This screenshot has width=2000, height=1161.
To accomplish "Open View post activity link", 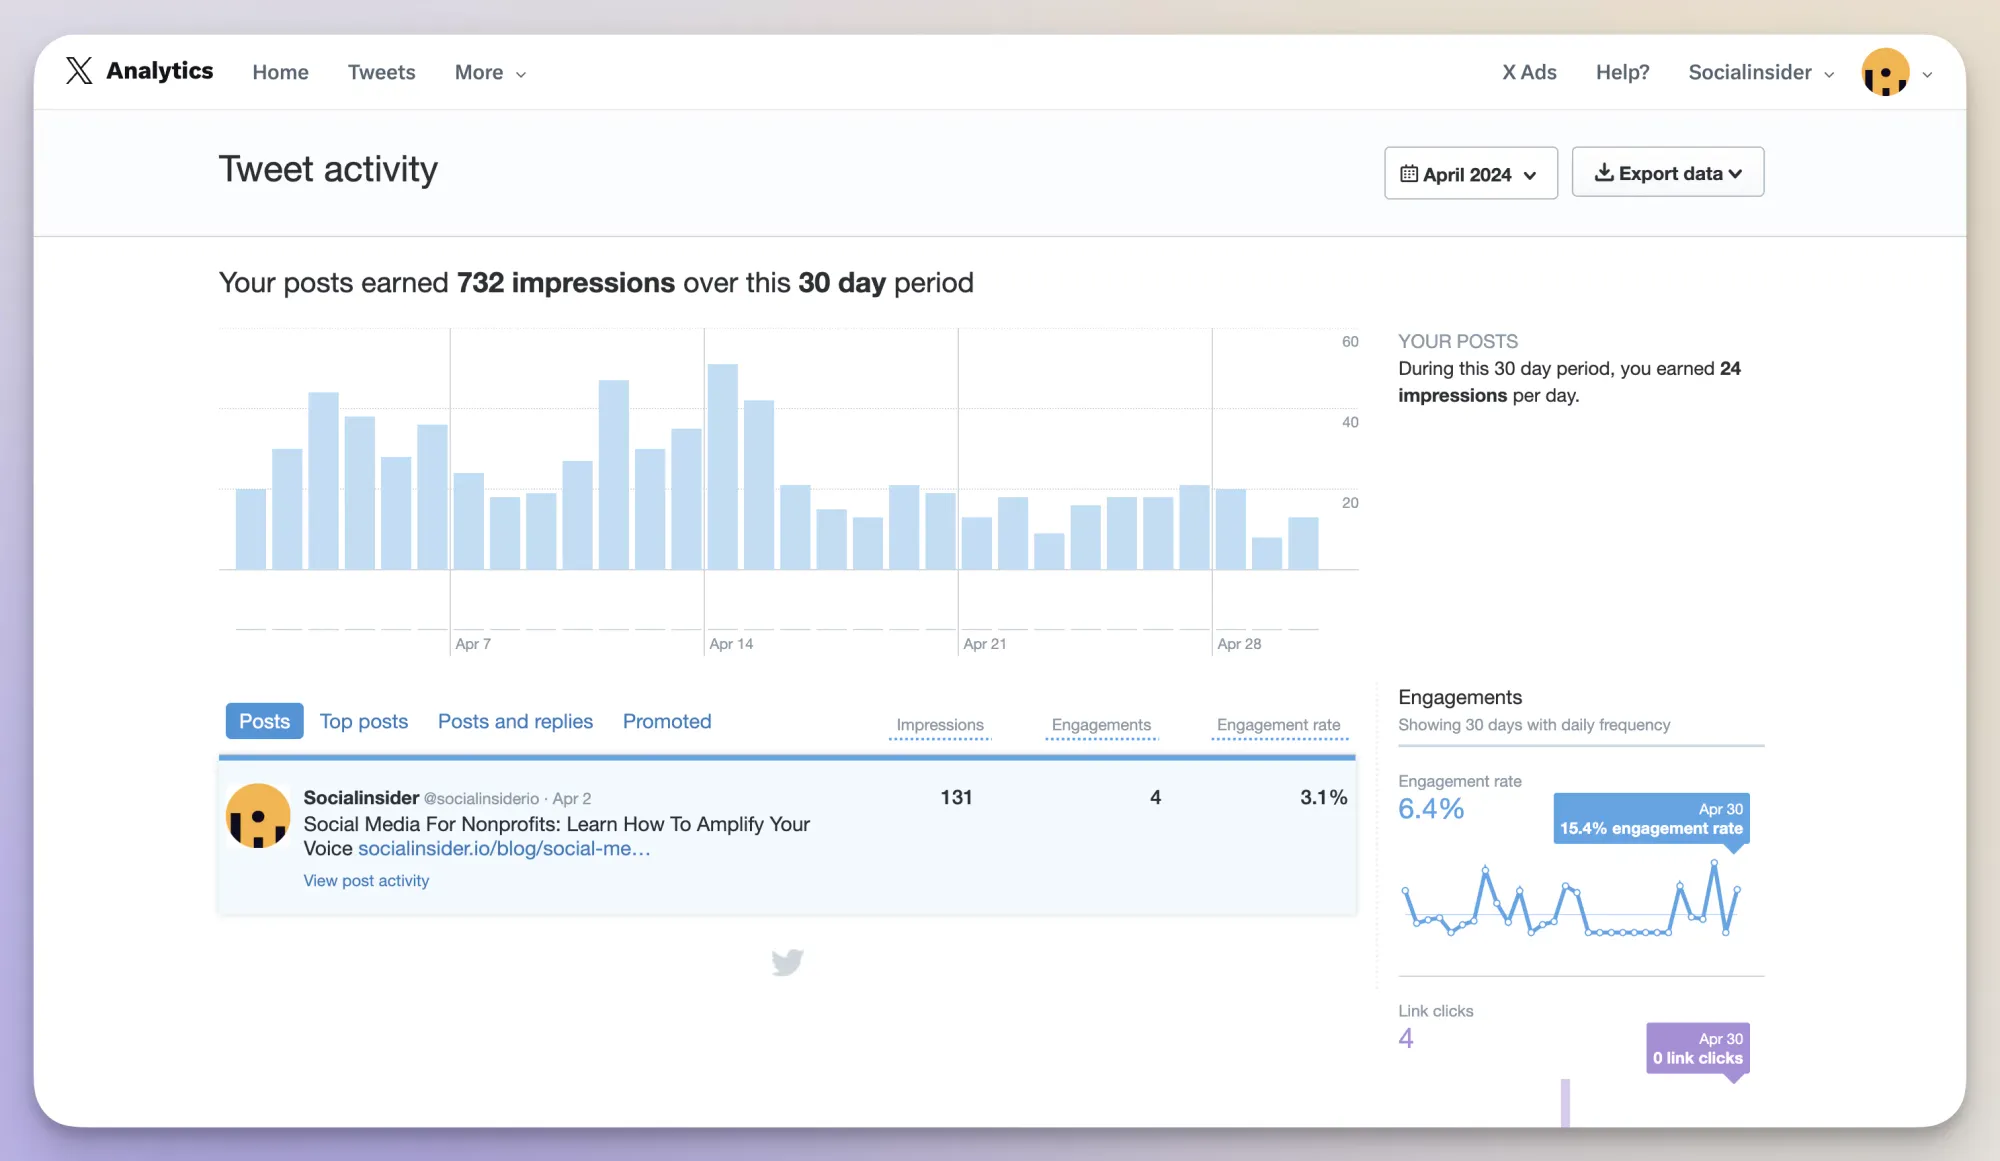I will 366,881.
